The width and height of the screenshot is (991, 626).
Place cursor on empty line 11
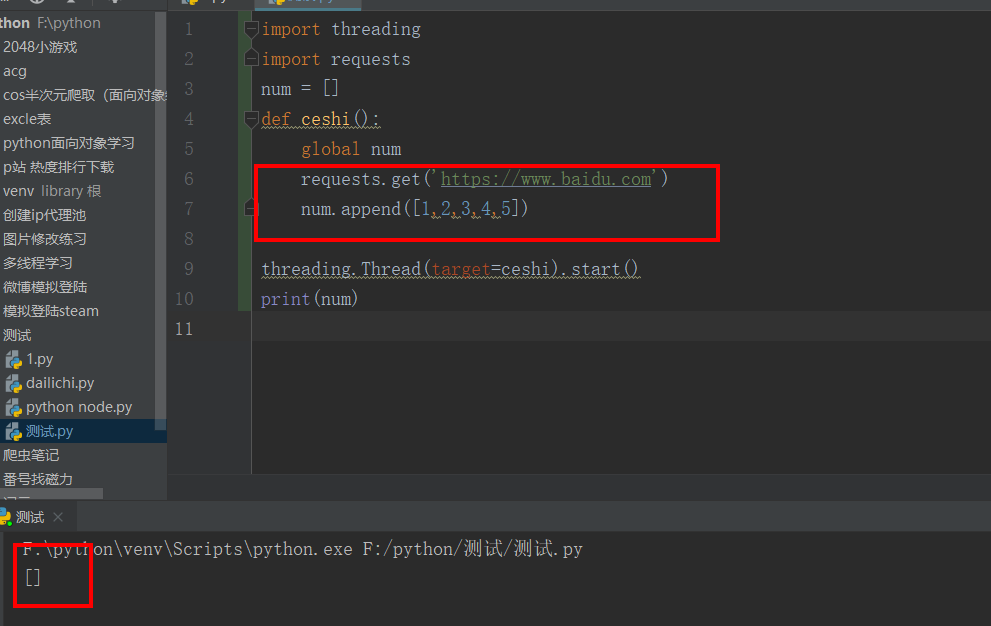point(500,329)
